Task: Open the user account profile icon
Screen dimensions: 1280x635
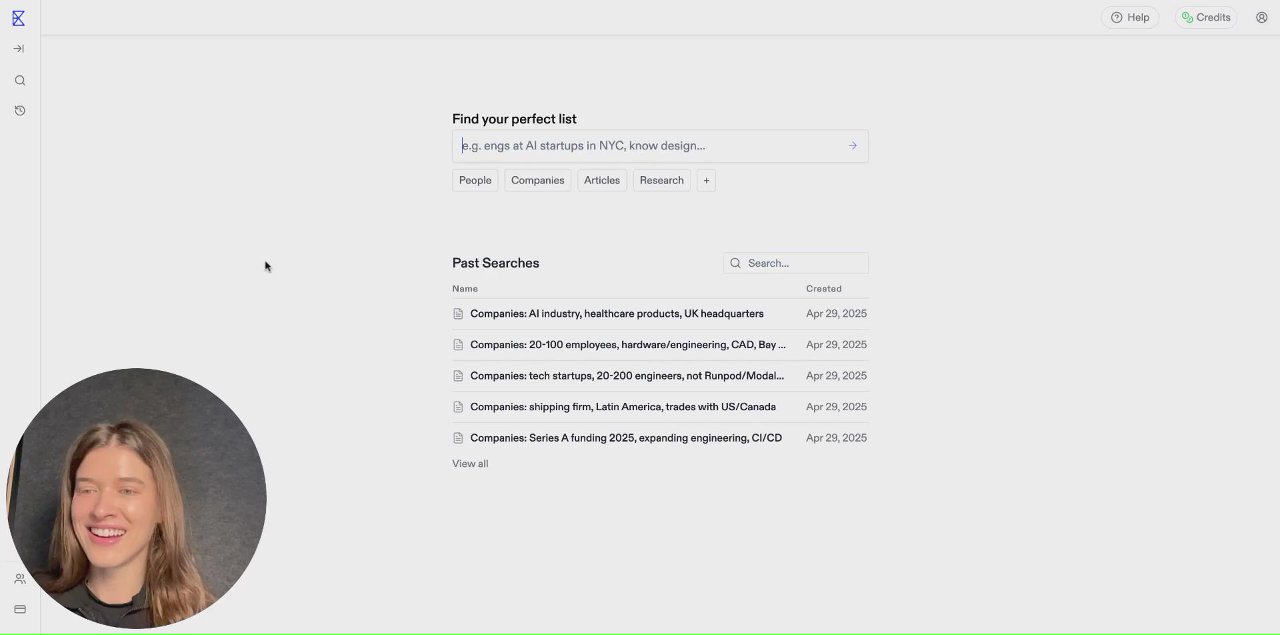Action: pos(1261,17)
